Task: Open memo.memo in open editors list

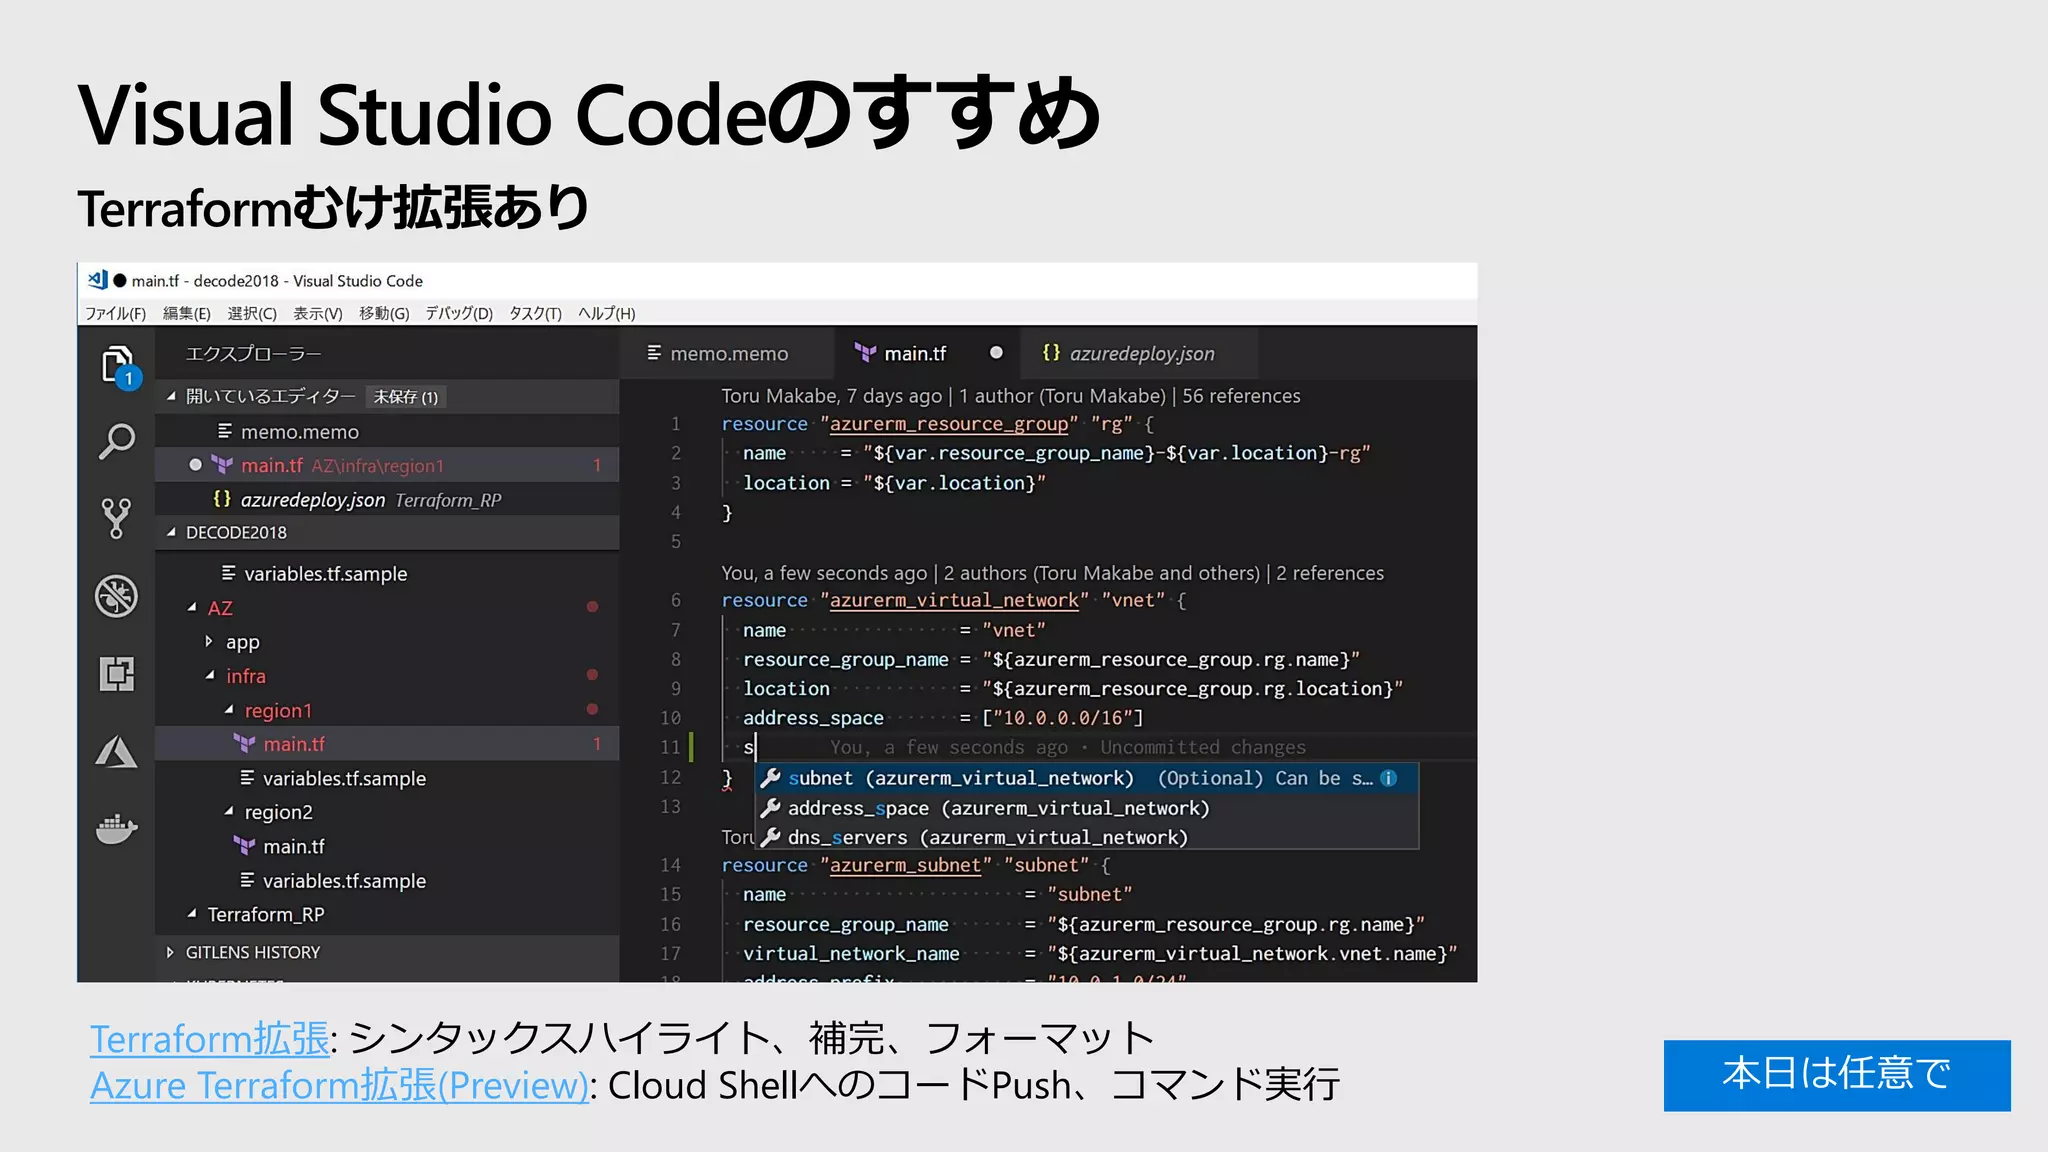Action: coord(387,431)
